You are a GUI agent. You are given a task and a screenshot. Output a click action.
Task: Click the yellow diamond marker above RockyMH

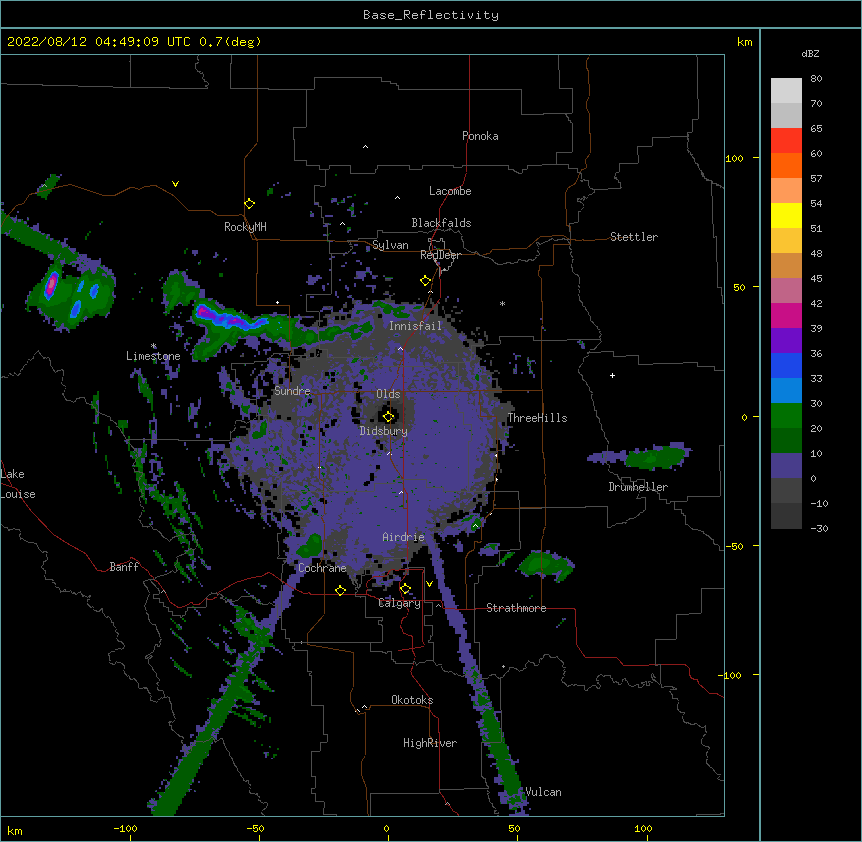pos(250,204)
